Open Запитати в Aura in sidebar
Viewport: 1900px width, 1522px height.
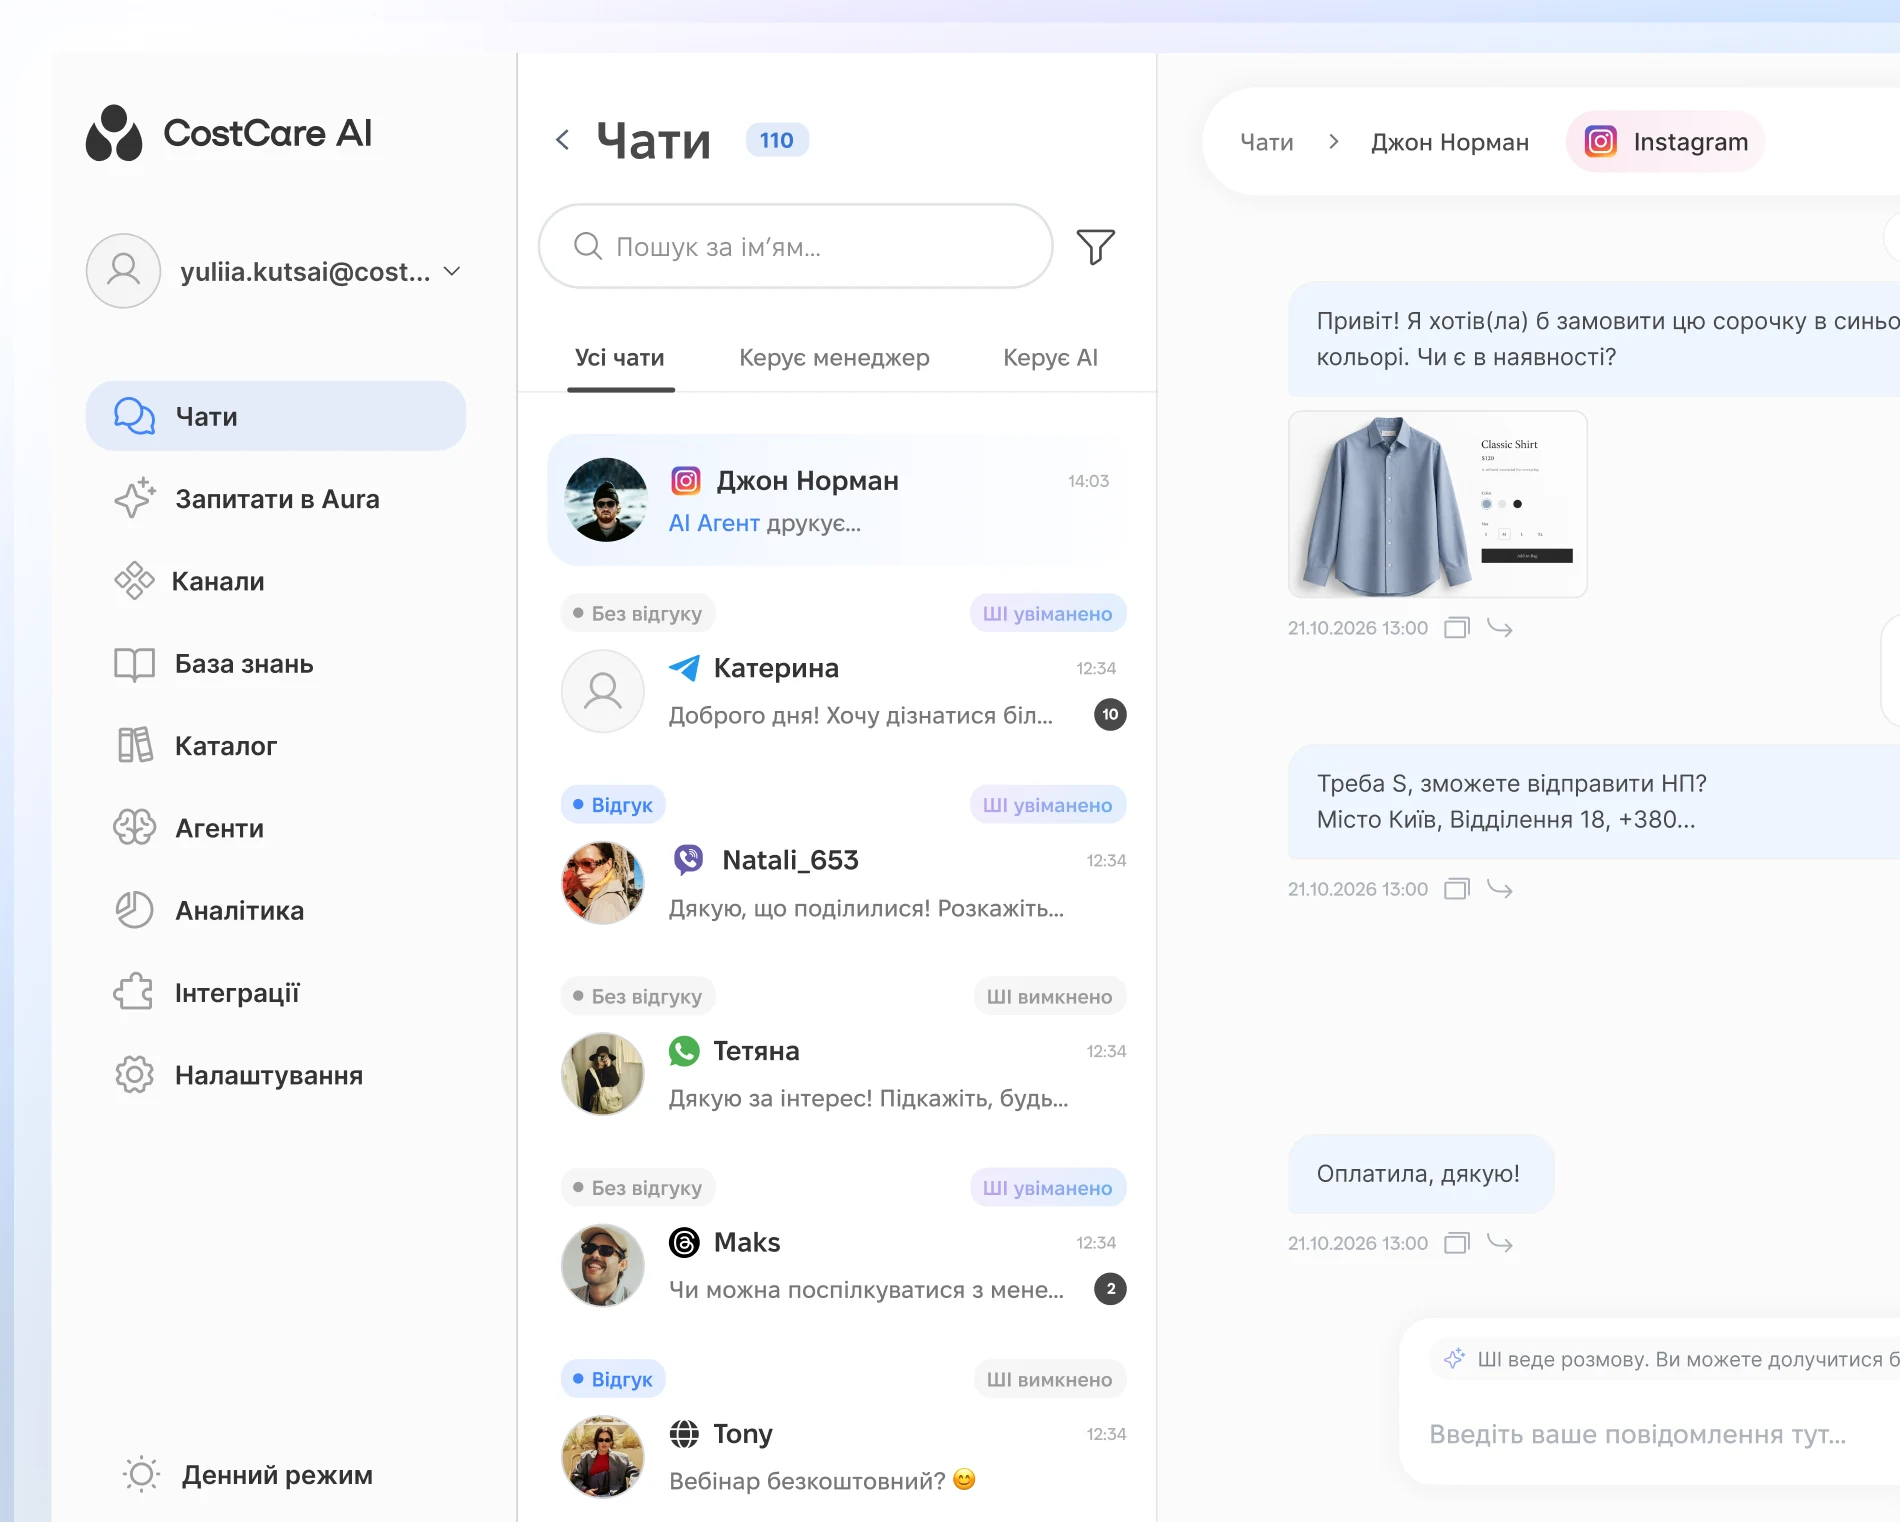pyautogui.click(x=276, y=499)
